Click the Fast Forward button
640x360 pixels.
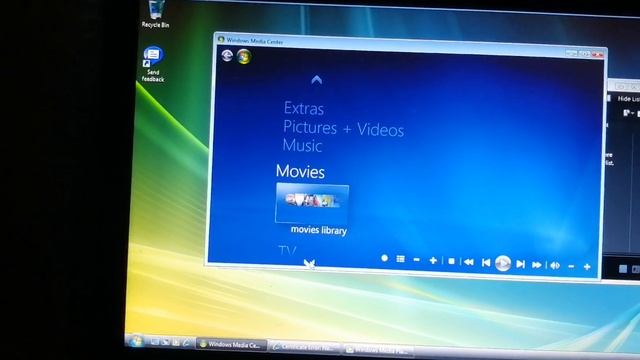[537, 265]
